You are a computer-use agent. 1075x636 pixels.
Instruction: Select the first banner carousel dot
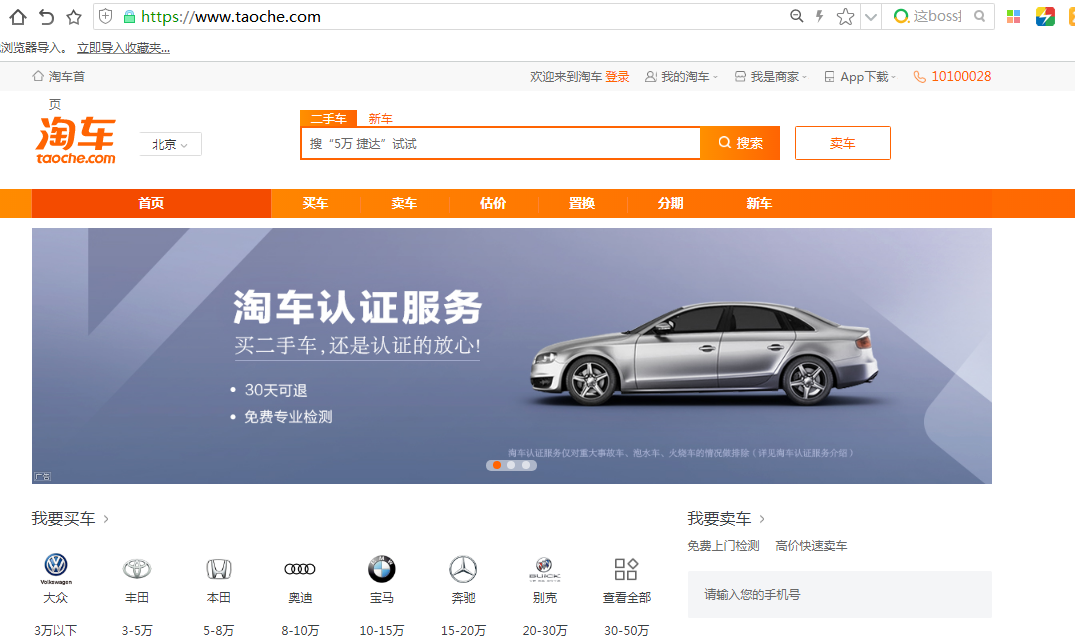[x=497, y=465]
